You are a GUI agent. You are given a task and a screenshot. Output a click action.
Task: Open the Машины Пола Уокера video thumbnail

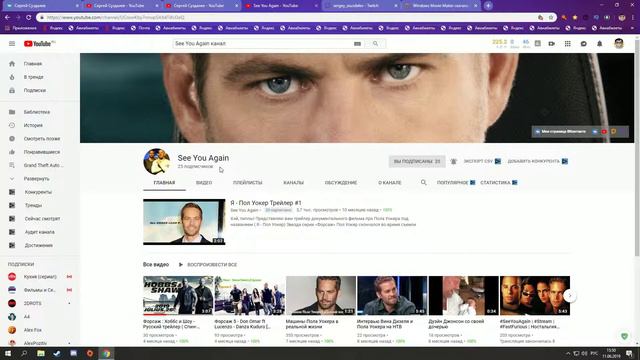(x=321, y=296)
